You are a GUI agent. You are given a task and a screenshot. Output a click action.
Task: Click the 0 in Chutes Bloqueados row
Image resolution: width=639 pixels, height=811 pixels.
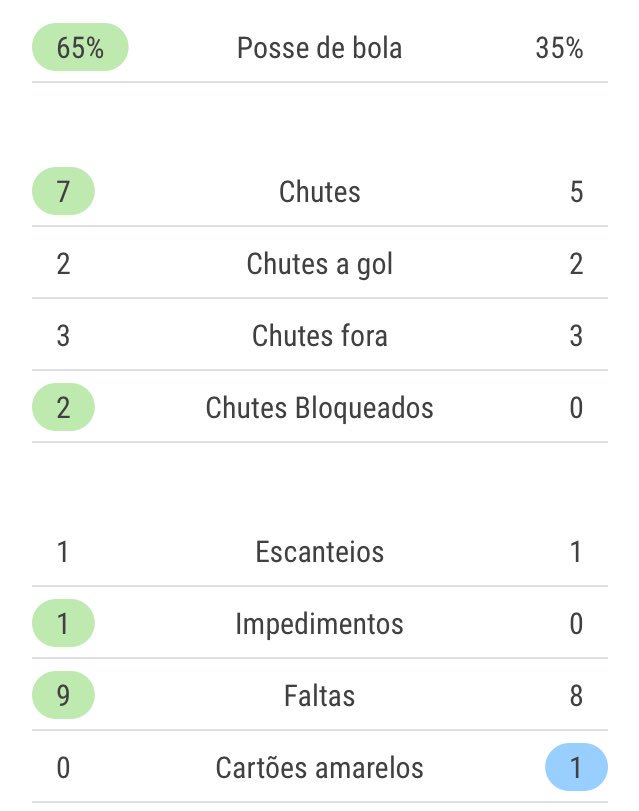(x=576, y=408)
